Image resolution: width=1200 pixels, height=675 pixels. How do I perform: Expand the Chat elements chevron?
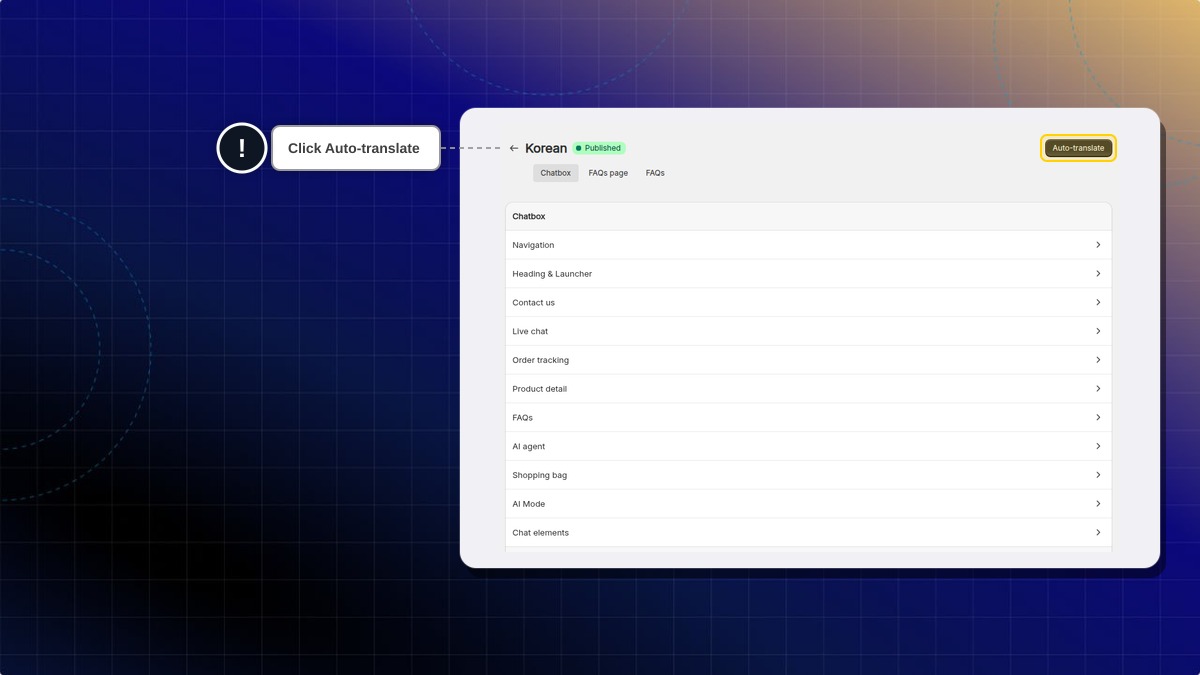click(1098, 533)
